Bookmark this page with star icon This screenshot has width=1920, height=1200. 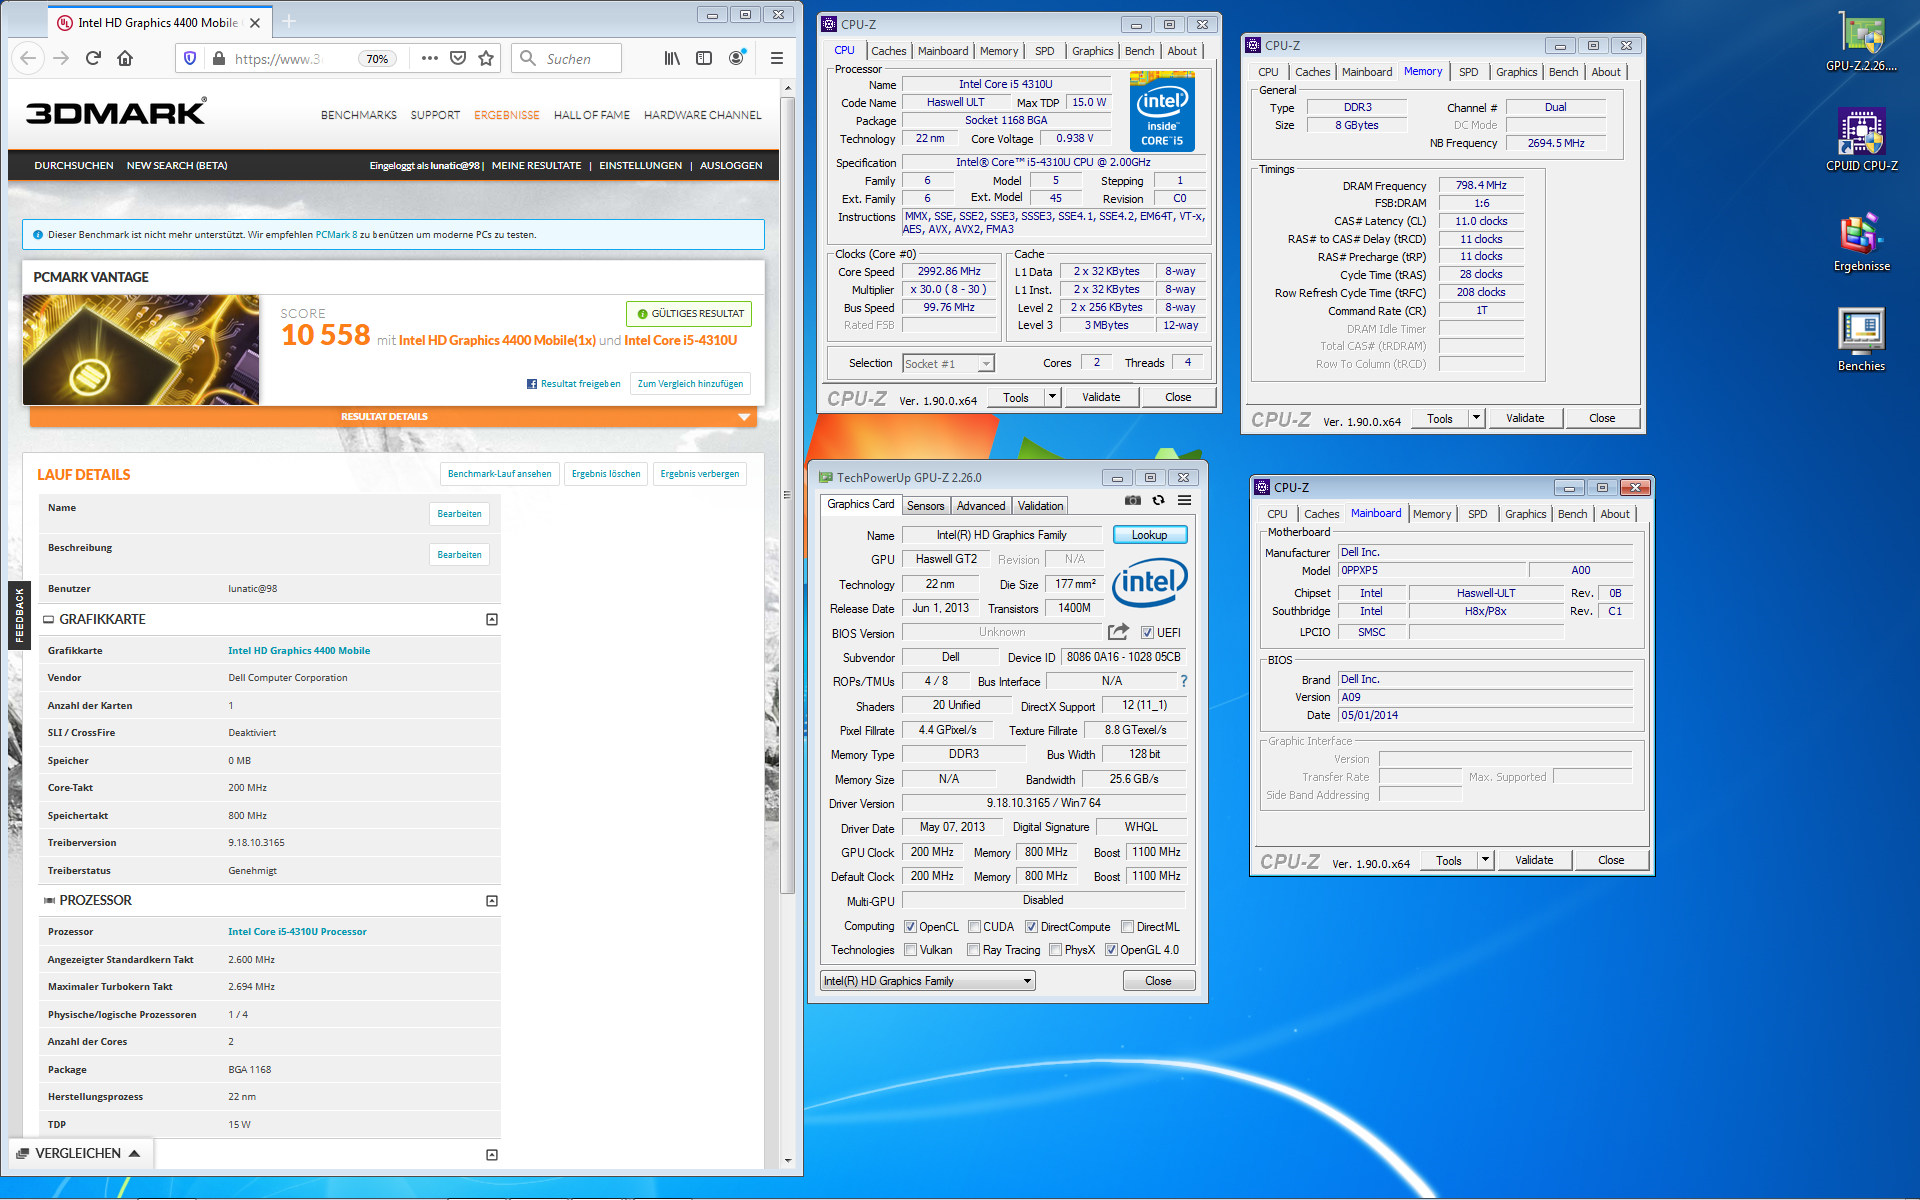(486, 58)
